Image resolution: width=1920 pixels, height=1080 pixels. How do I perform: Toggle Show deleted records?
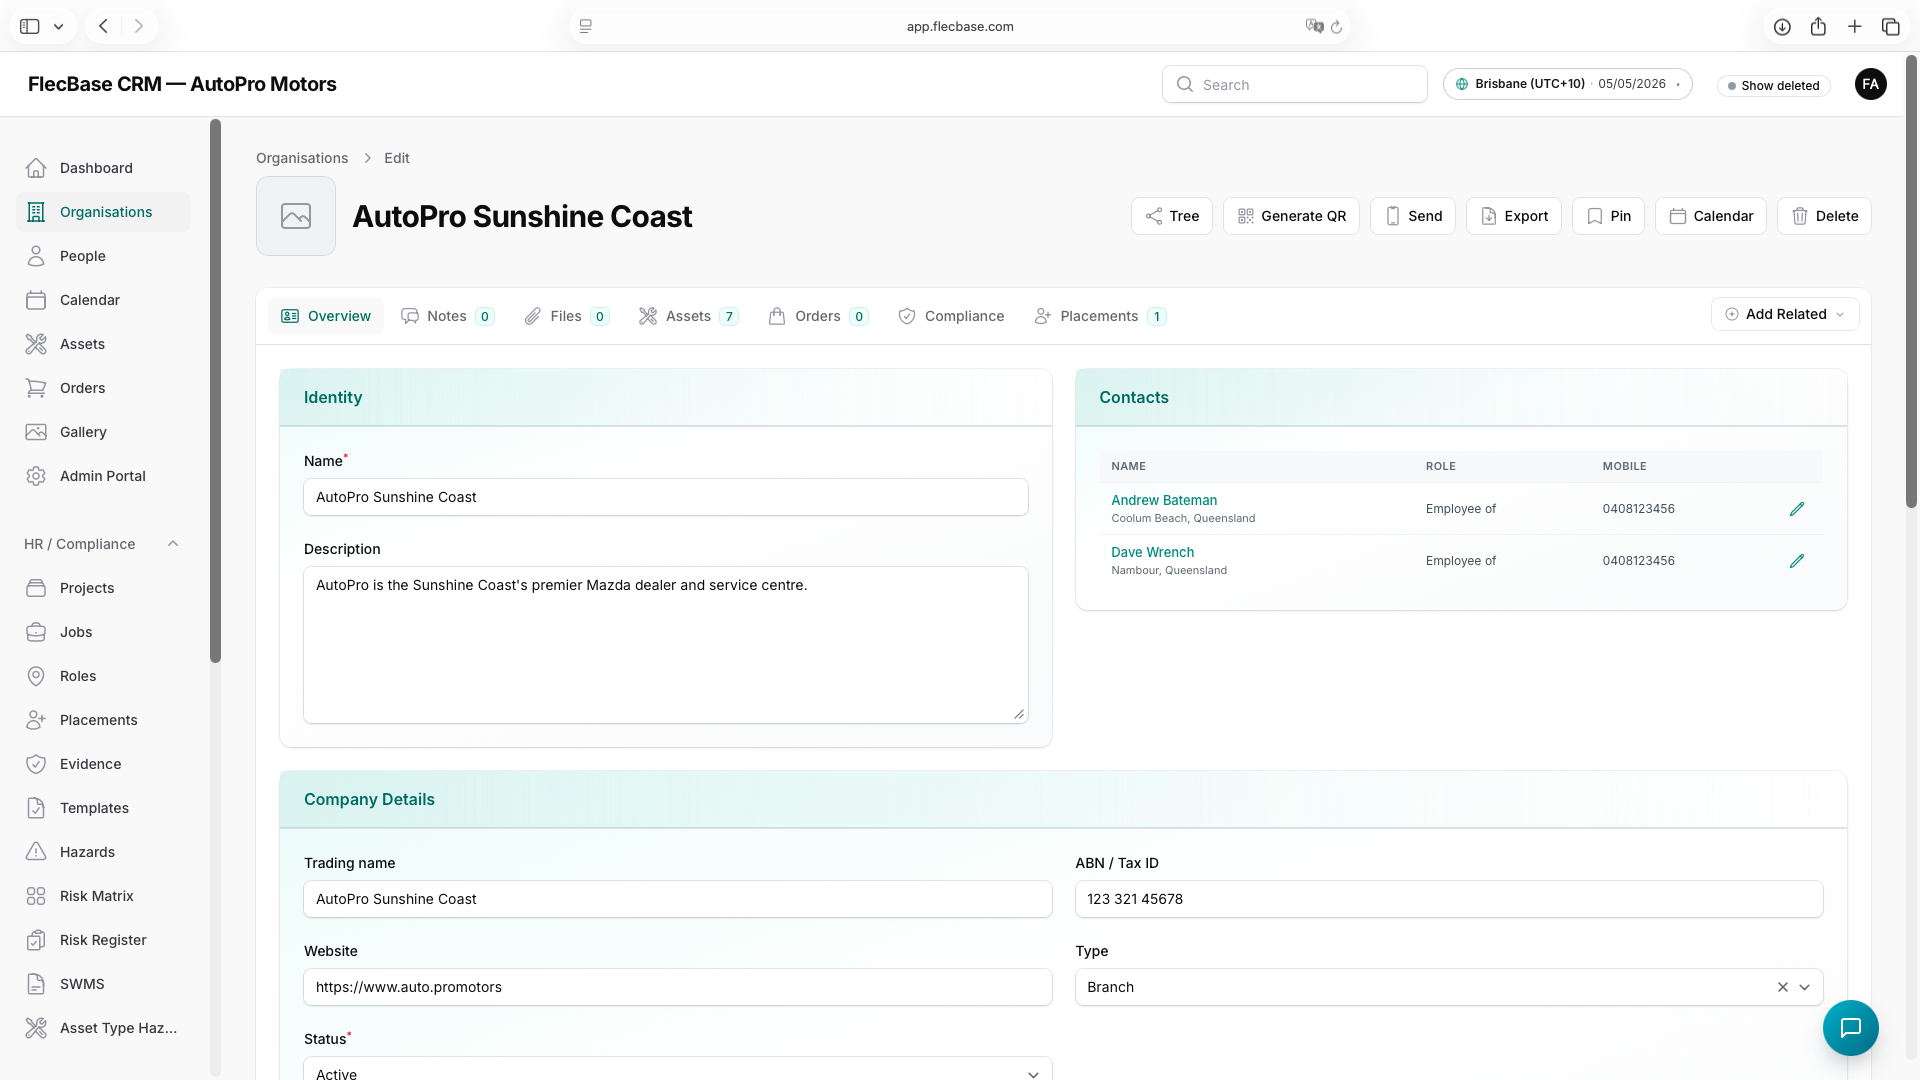click(1773, 85)
